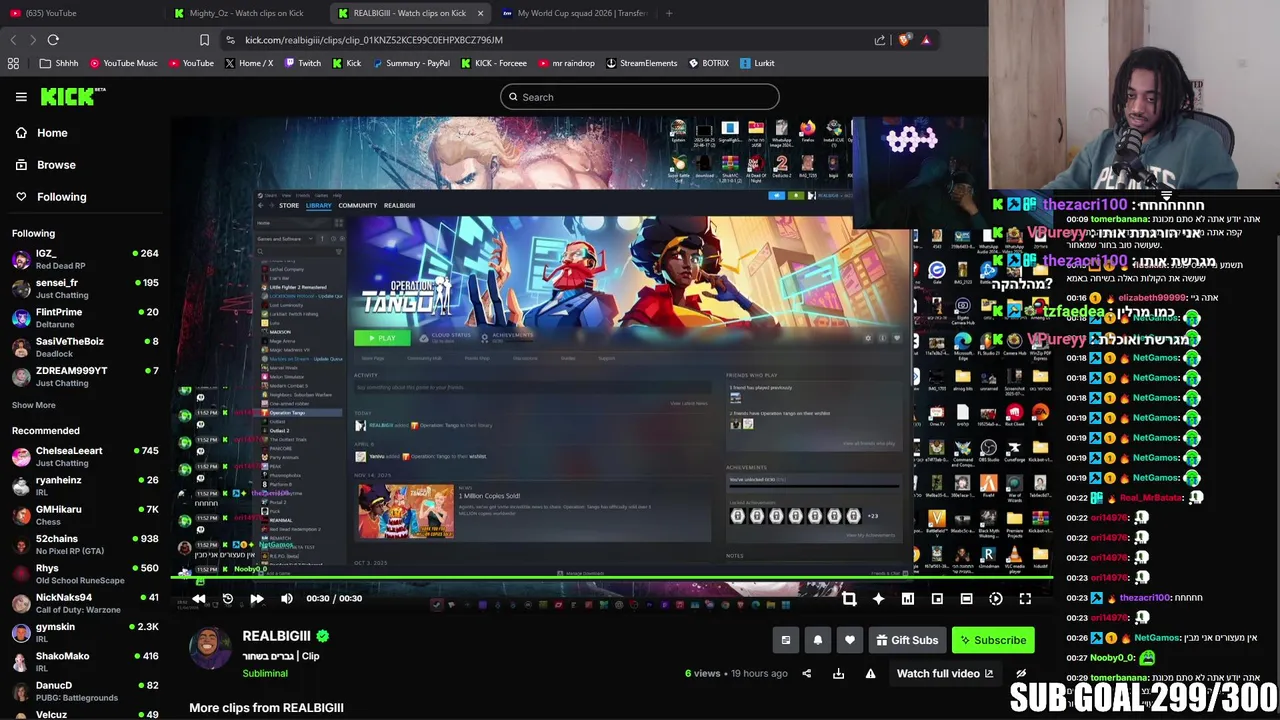Open gymskin recommended channel
Image resolution: width=1280 pixels, height=720 pixels.
pyautogui.click(x=85, y=632)
